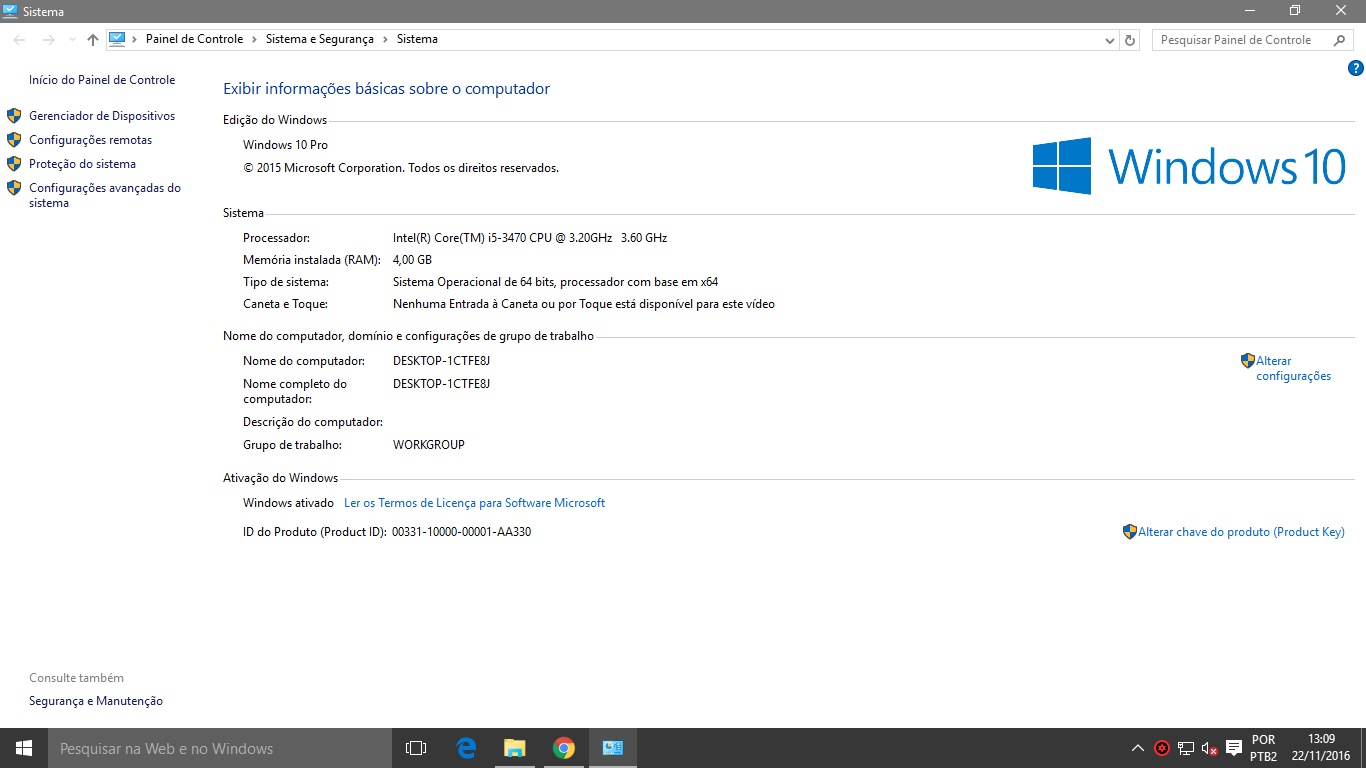Read the Termos de Licença Microsoft link

474,503
